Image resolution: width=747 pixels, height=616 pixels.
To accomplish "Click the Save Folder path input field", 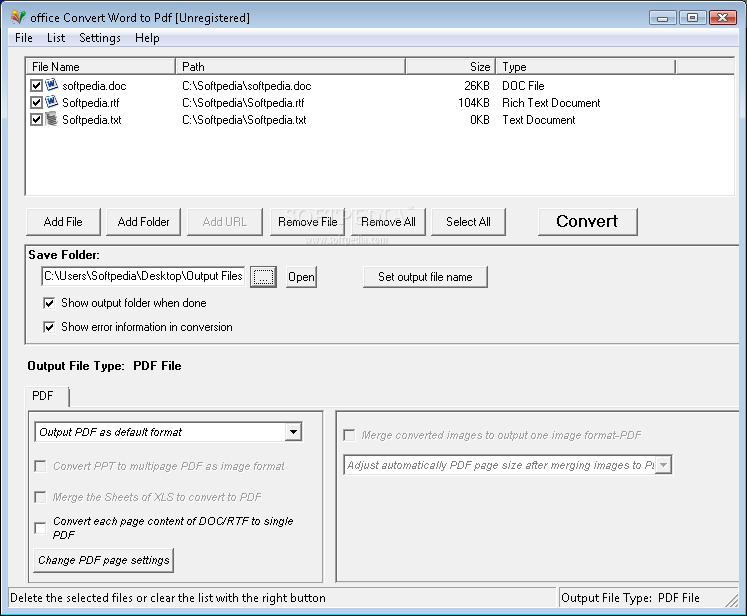I will click(x=142, y=277).
